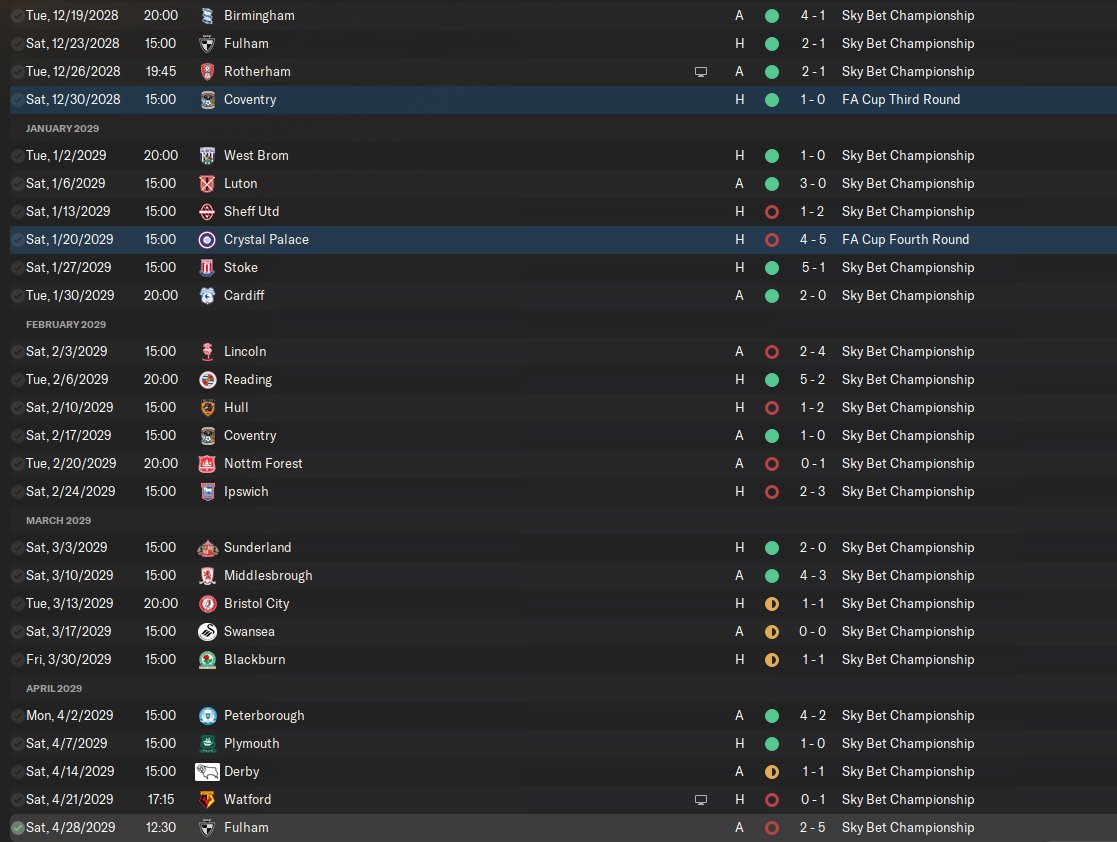
Task: Click the Birmingham club badge
Action: 207,16
